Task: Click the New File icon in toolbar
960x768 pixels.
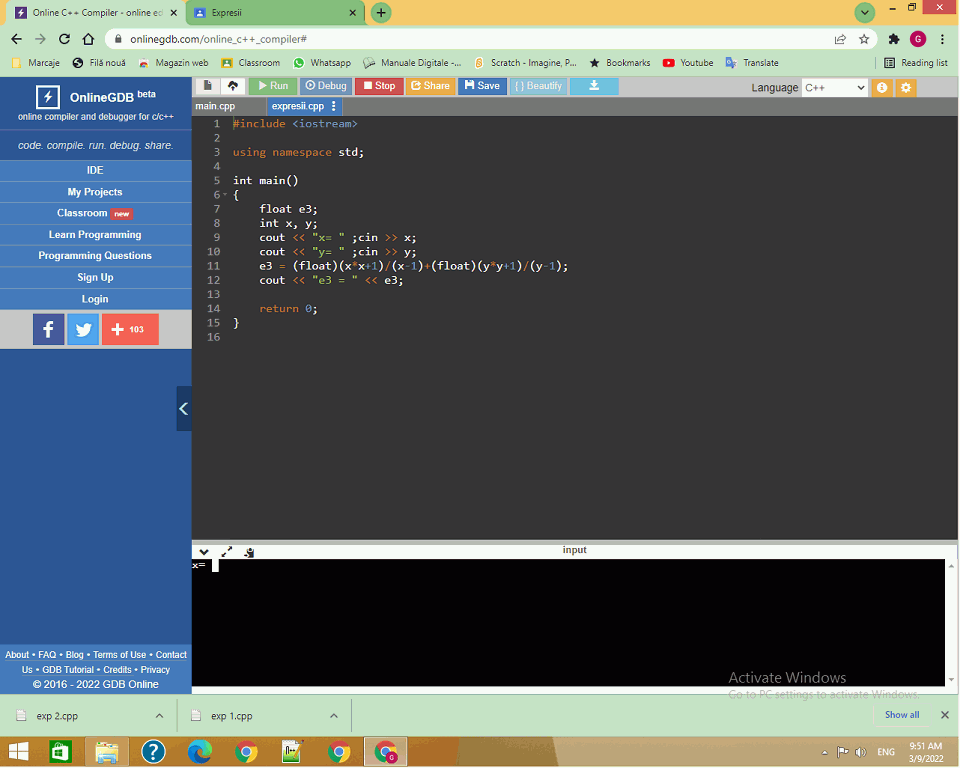Action: click(x=207, y=86)
